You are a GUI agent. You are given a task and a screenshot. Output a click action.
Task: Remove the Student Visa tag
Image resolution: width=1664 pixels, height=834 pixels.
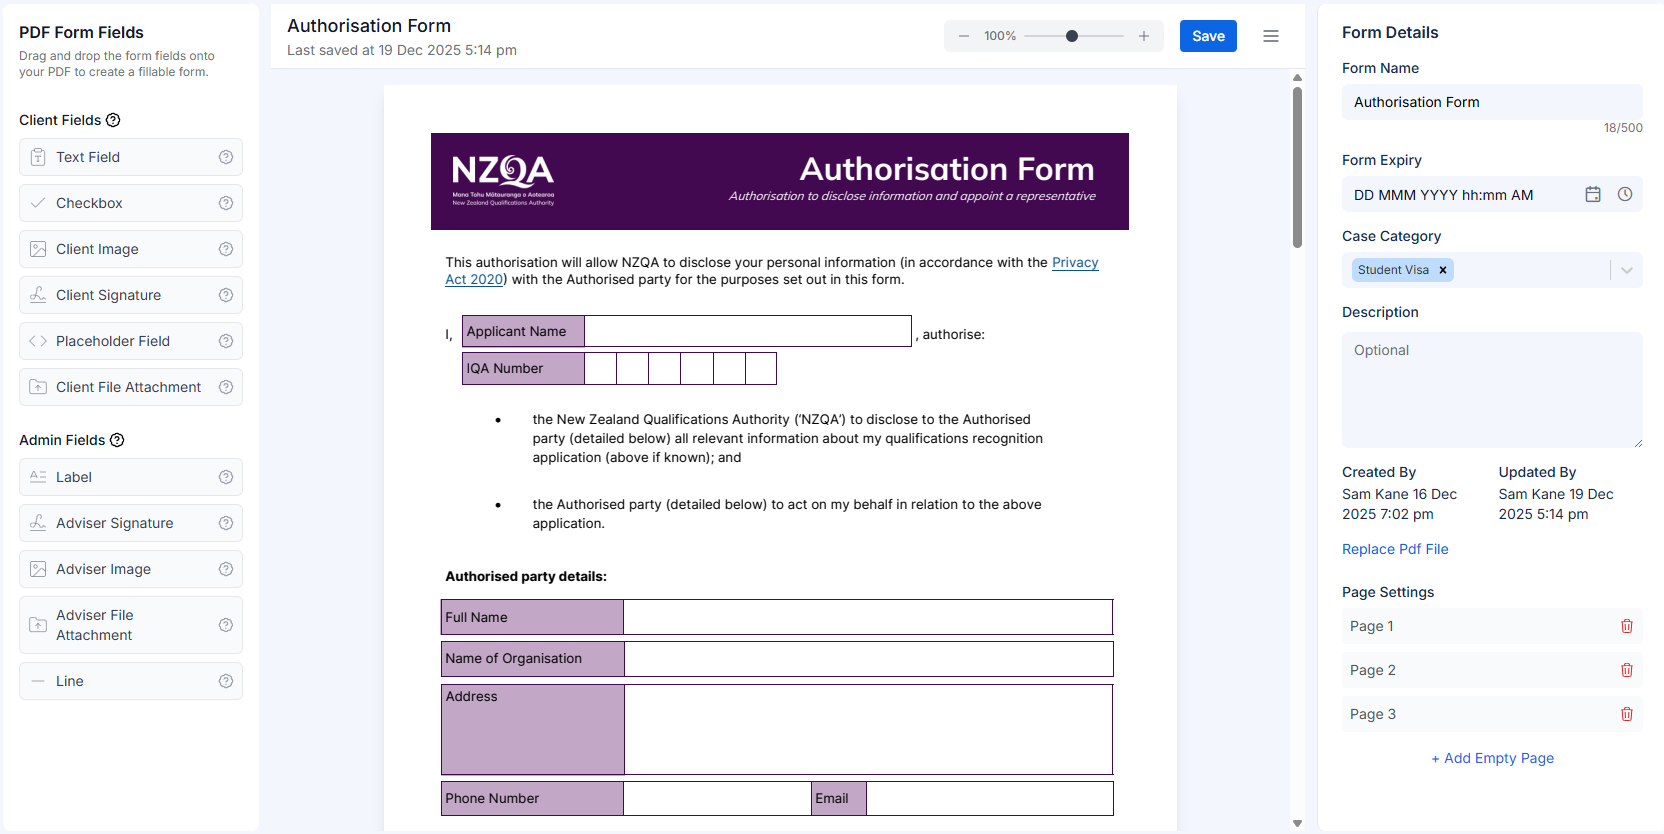point(1443,269)
